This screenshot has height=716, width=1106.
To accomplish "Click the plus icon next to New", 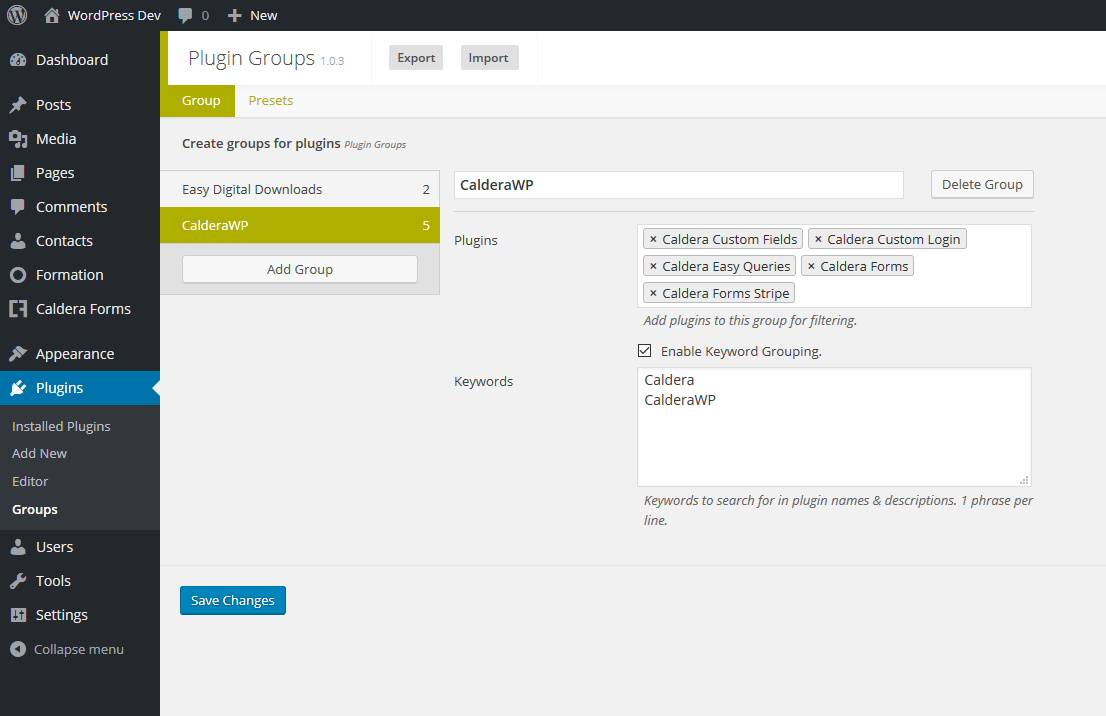I will [235, 16].
